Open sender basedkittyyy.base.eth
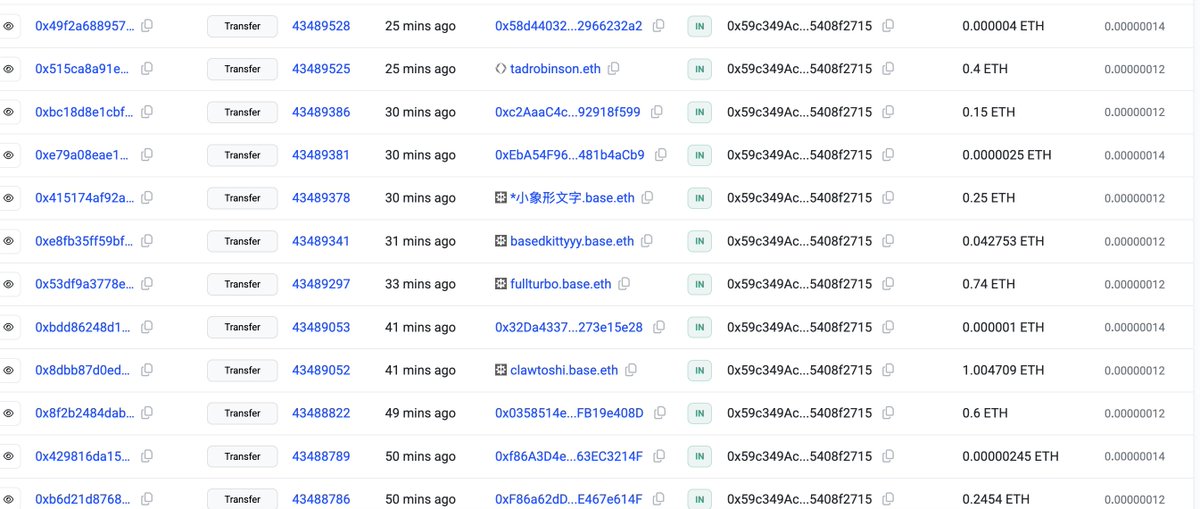This screenshot has width=1200, height=509. (x=572, y=241)
